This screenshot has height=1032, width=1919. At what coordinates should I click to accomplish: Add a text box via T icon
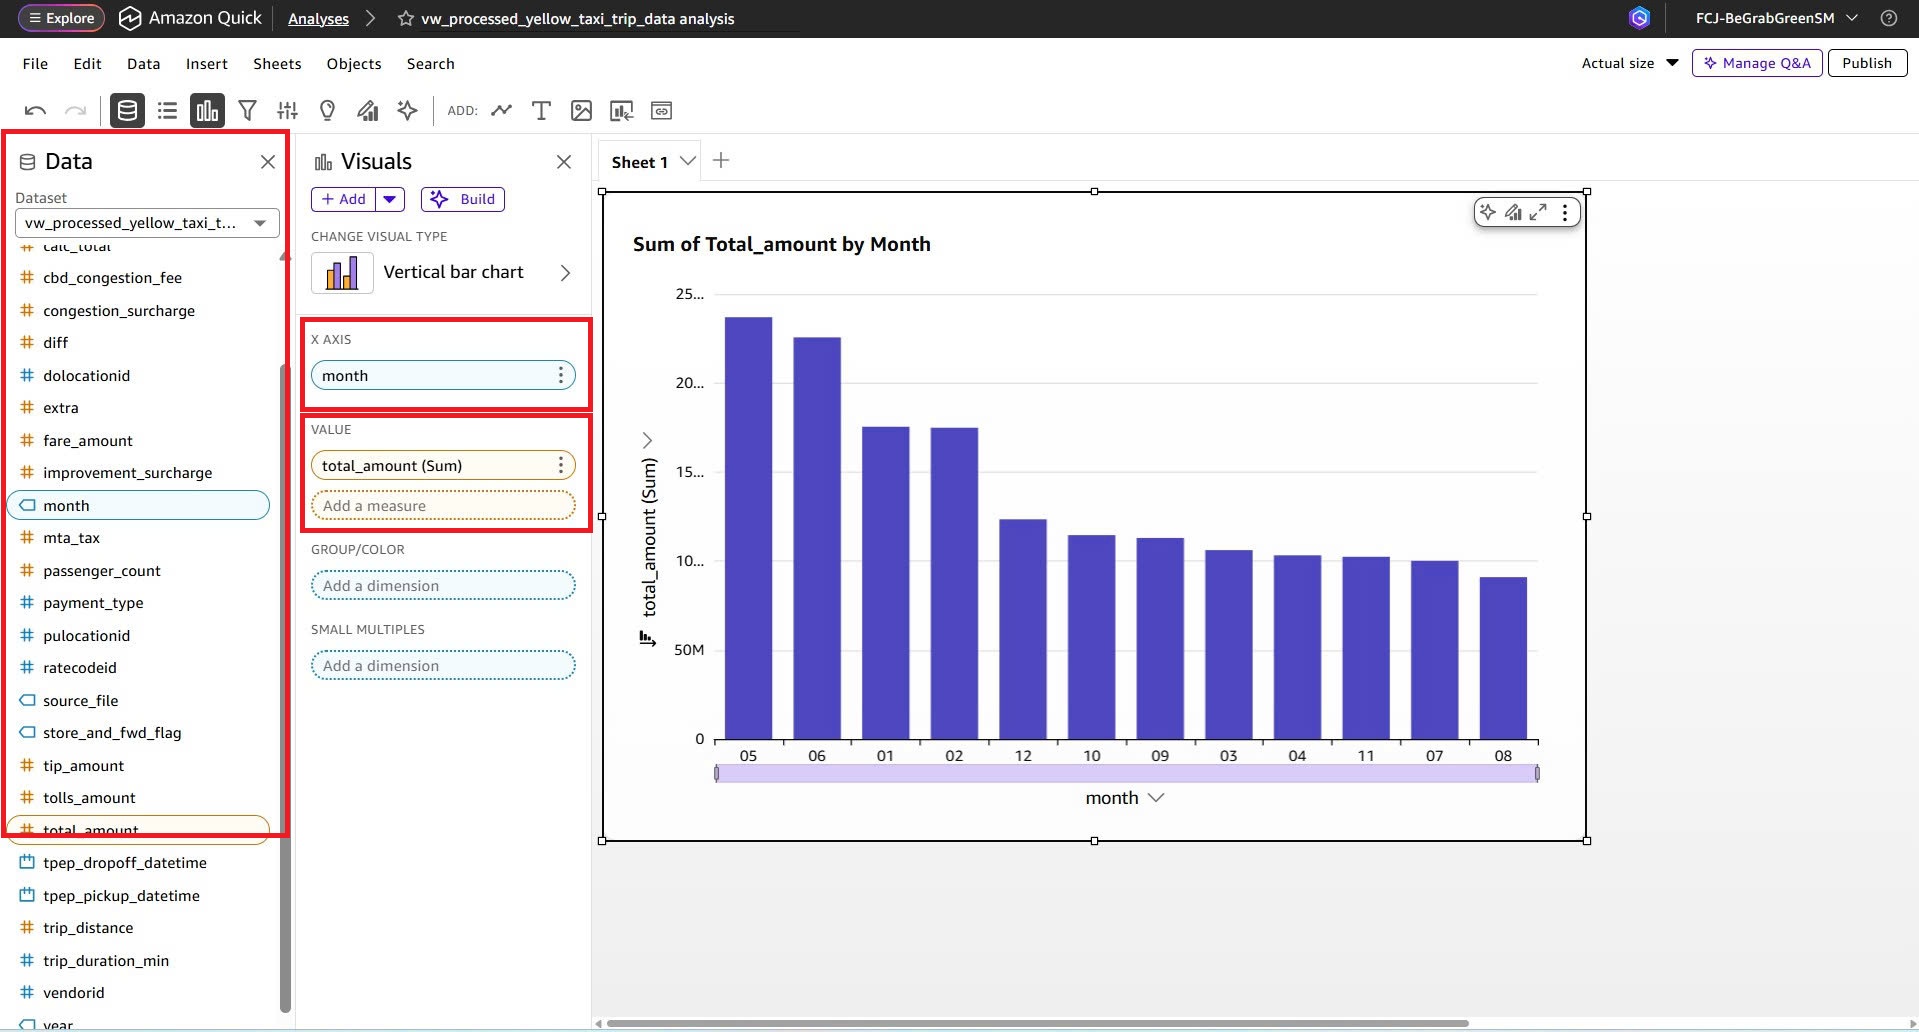[x=541, y=111]
